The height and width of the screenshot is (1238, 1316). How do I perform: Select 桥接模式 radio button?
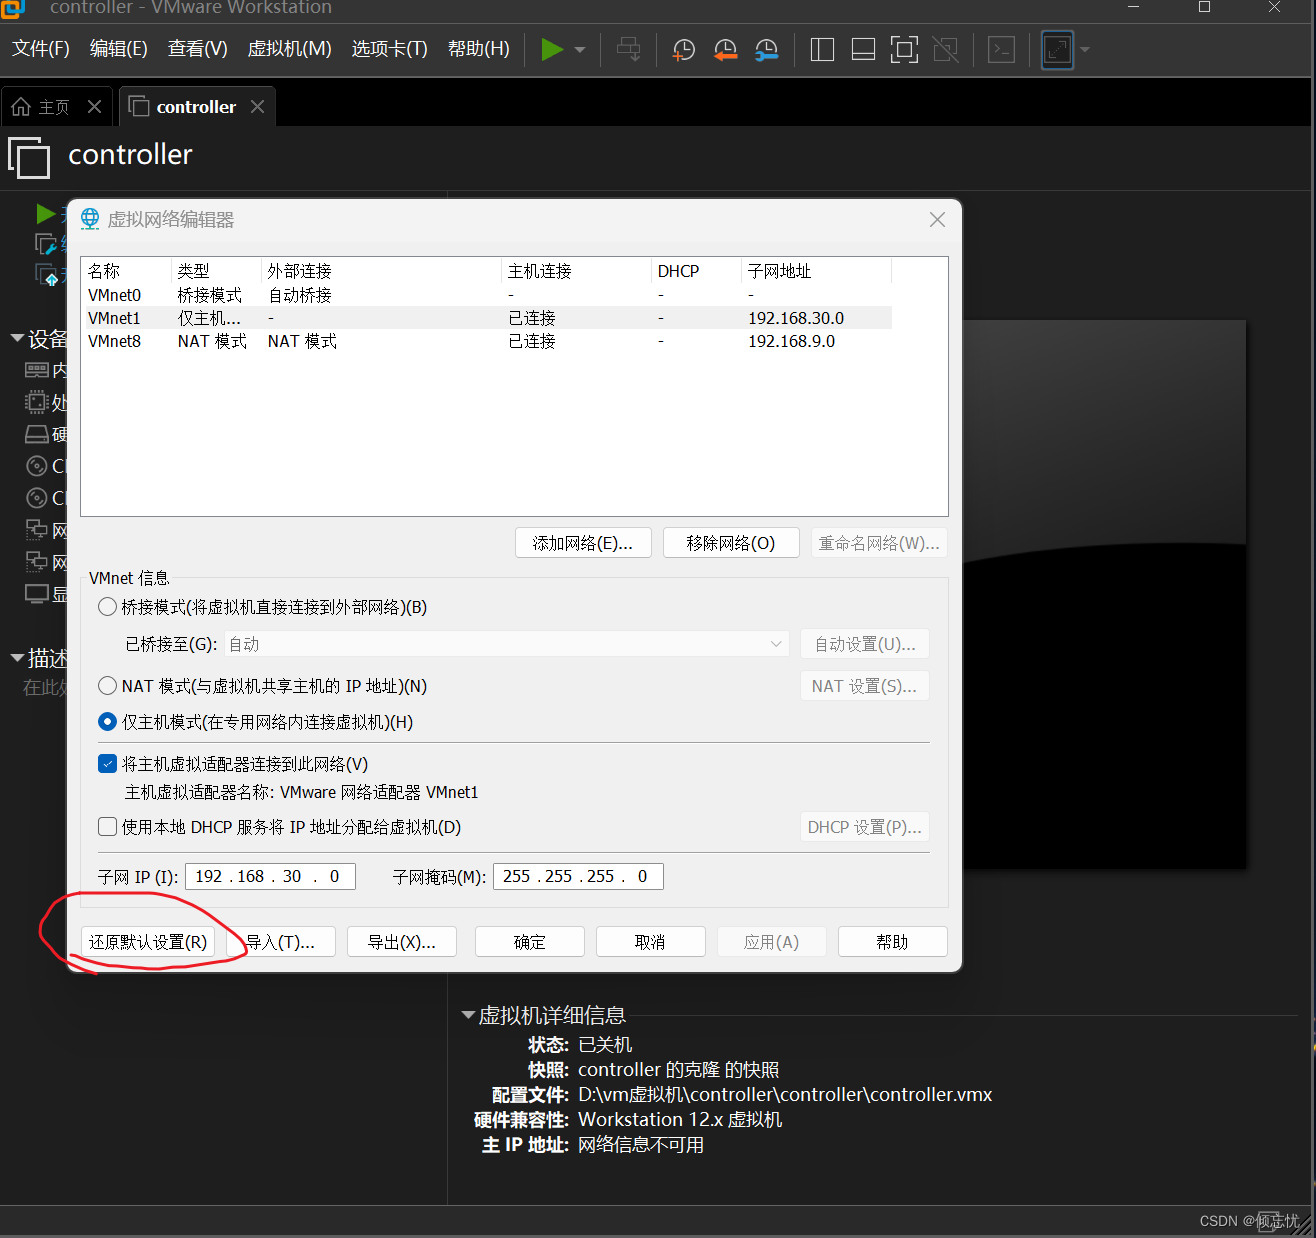pos(108,607)
